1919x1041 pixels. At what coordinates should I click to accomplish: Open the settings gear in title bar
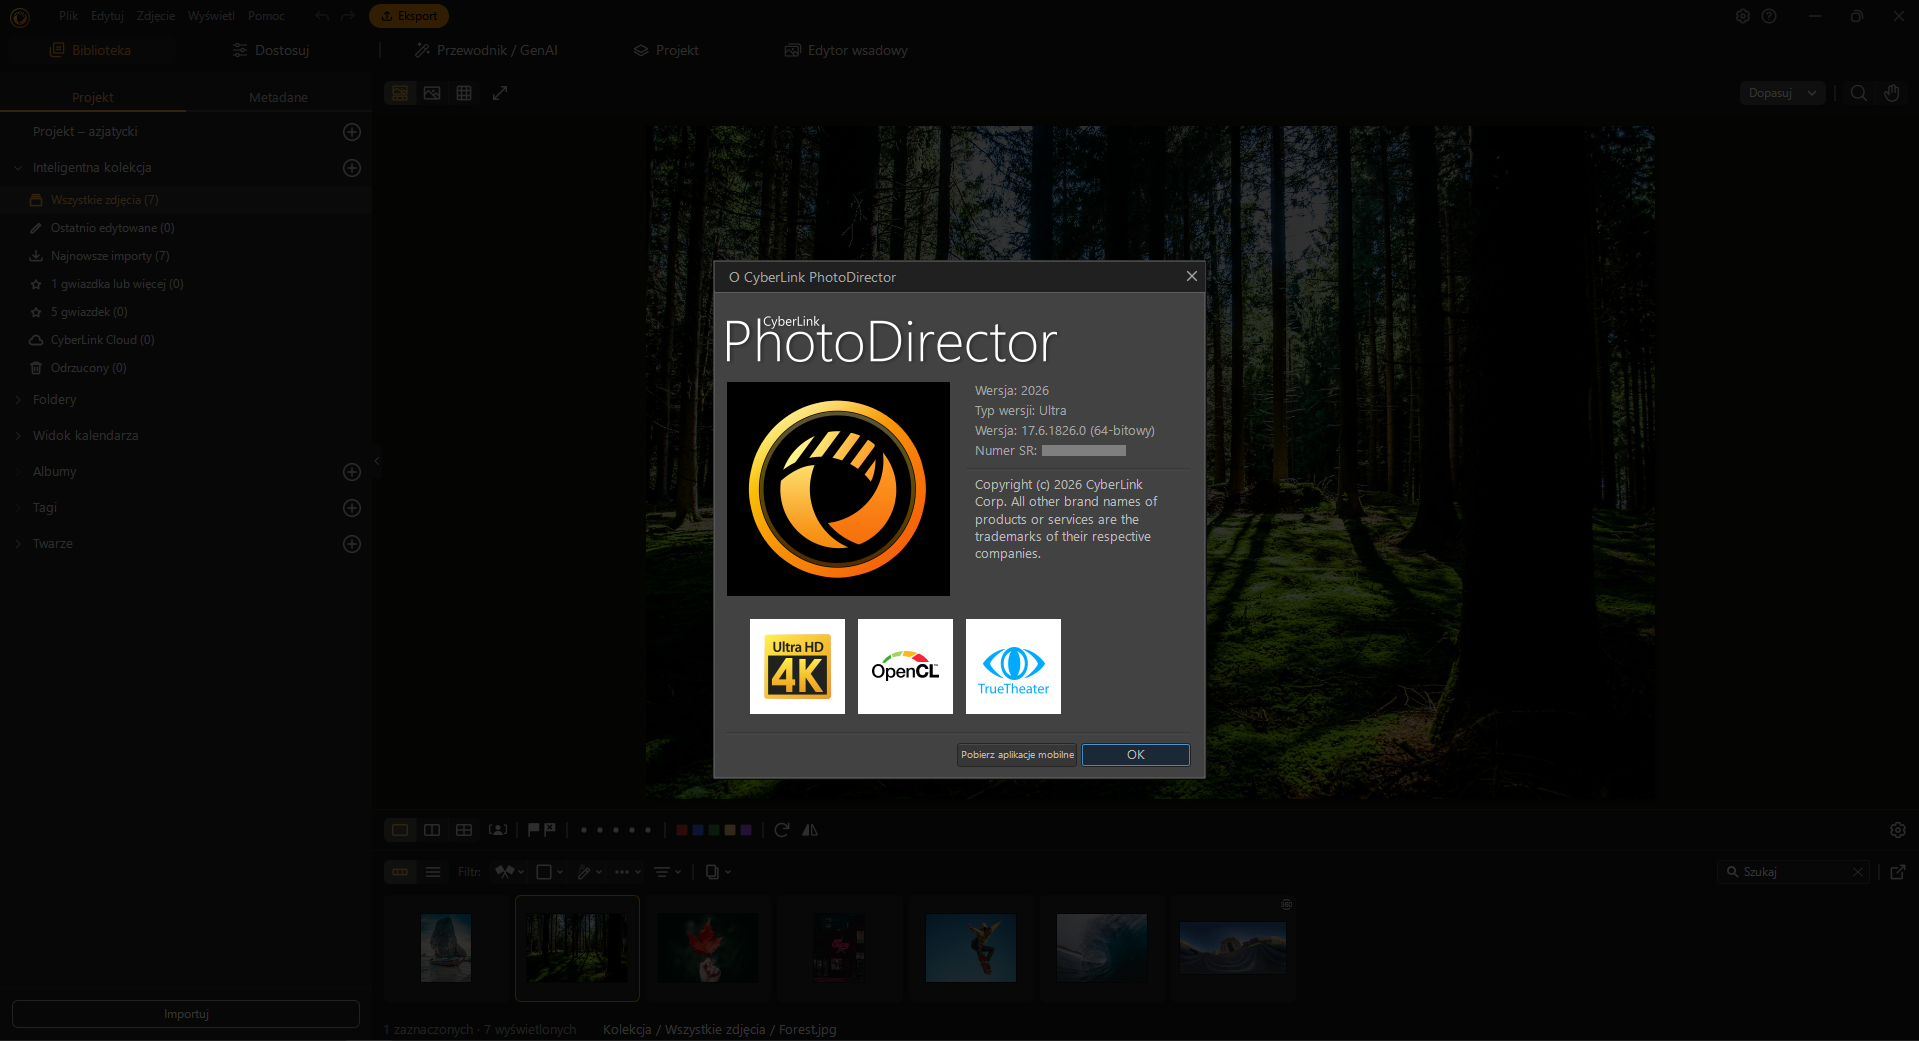click(1743, 16)
